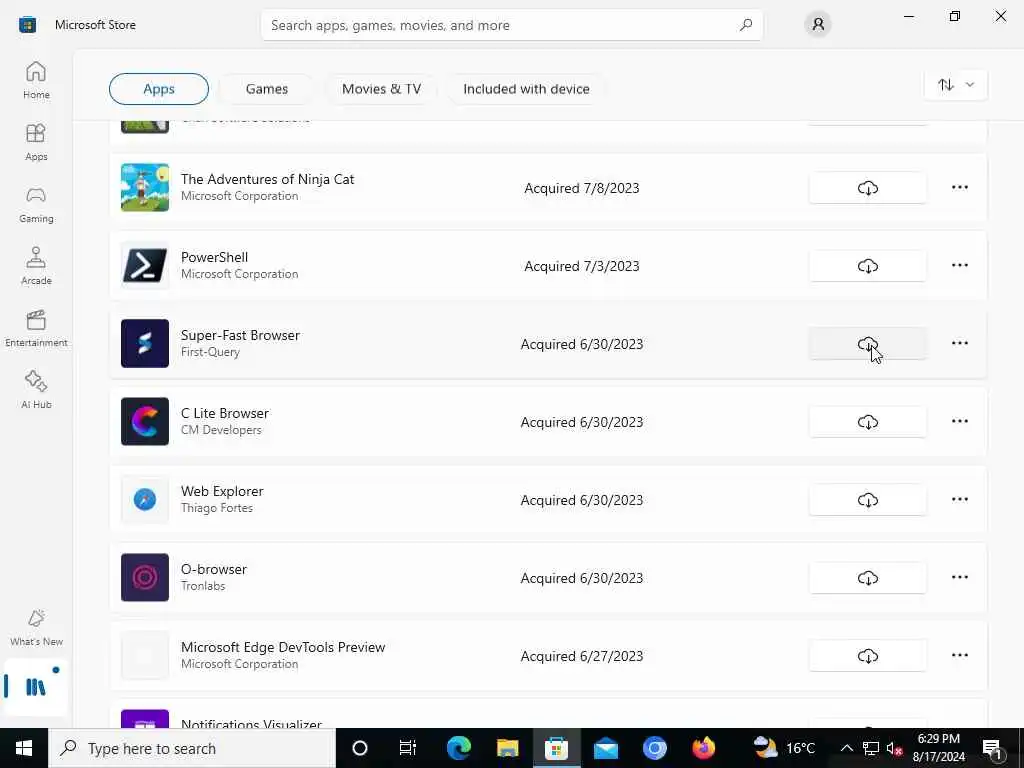Viewport: 1024px width, 768px height.
Task: Open the Entertainment section
Action: point(36,328)
